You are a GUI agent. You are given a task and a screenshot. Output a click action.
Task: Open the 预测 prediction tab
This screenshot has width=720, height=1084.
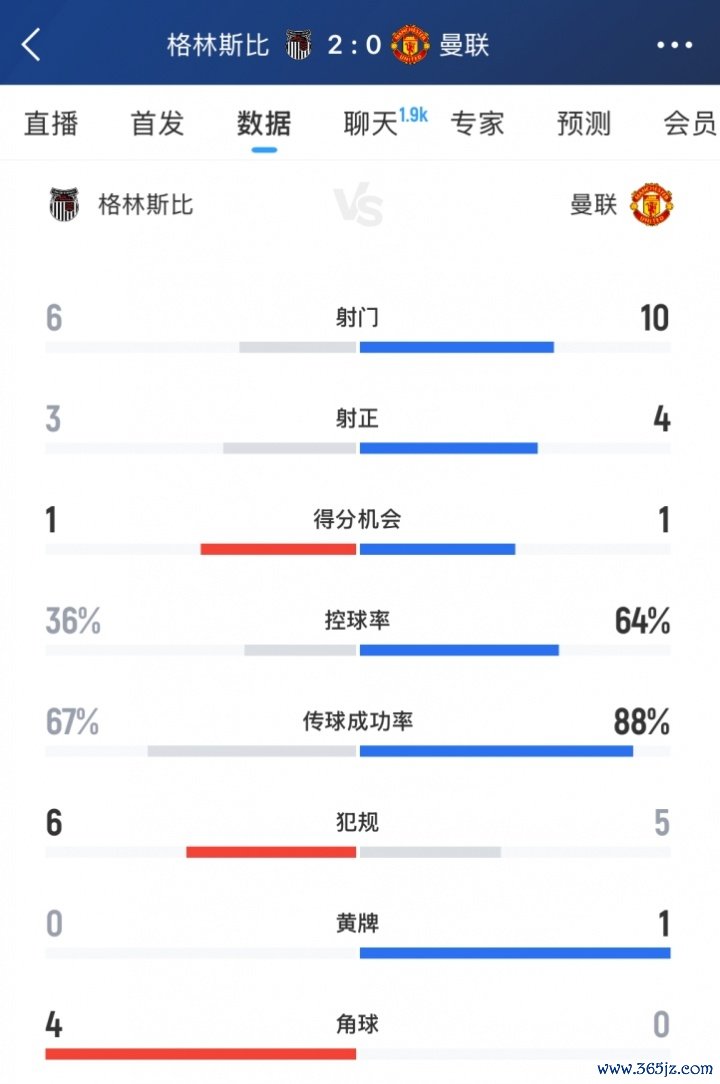coord(584,124)
